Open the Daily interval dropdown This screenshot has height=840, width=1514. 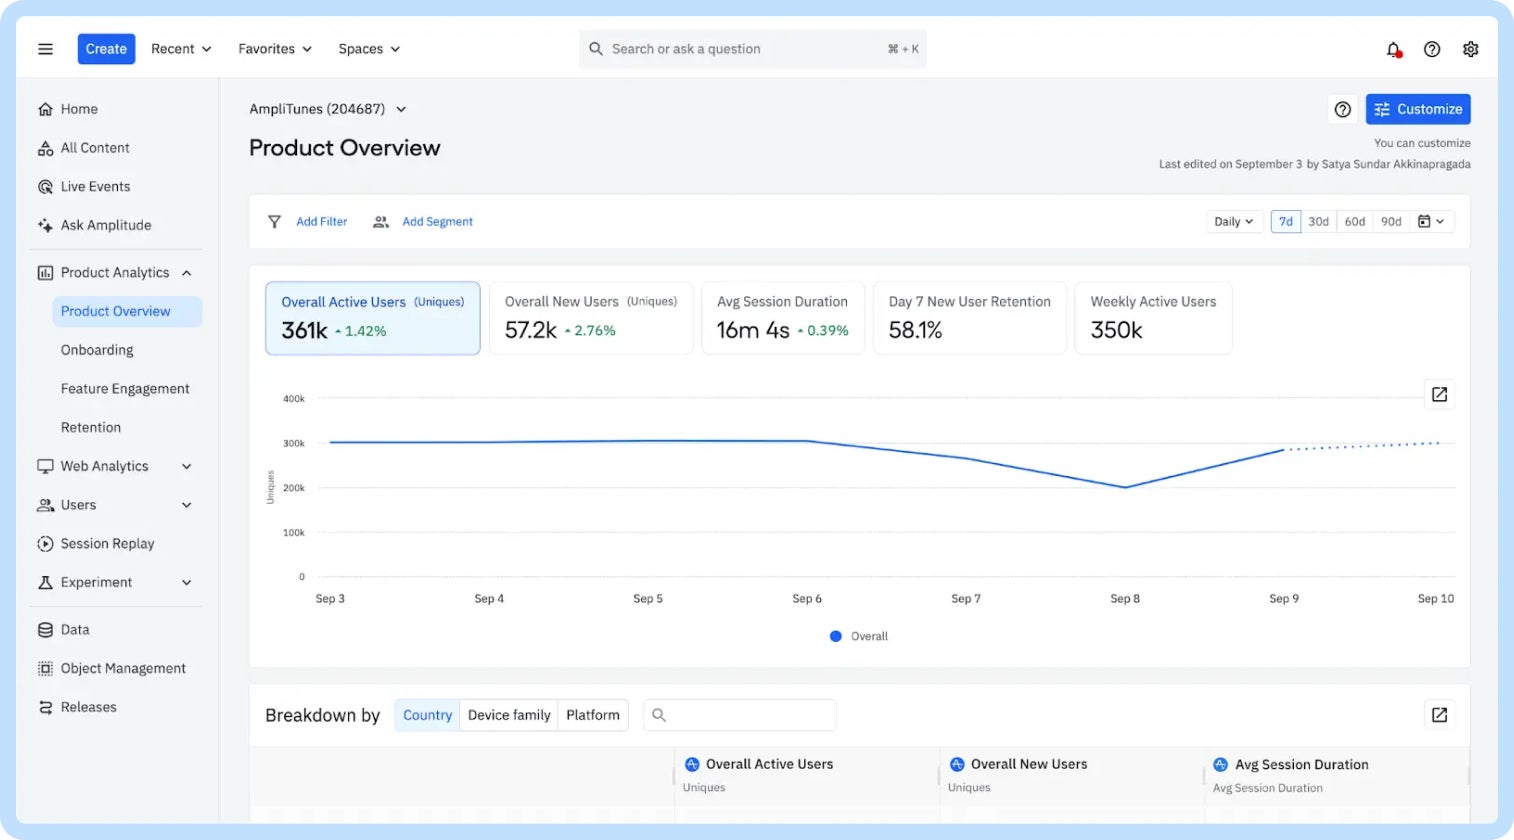coord(1233,222)
